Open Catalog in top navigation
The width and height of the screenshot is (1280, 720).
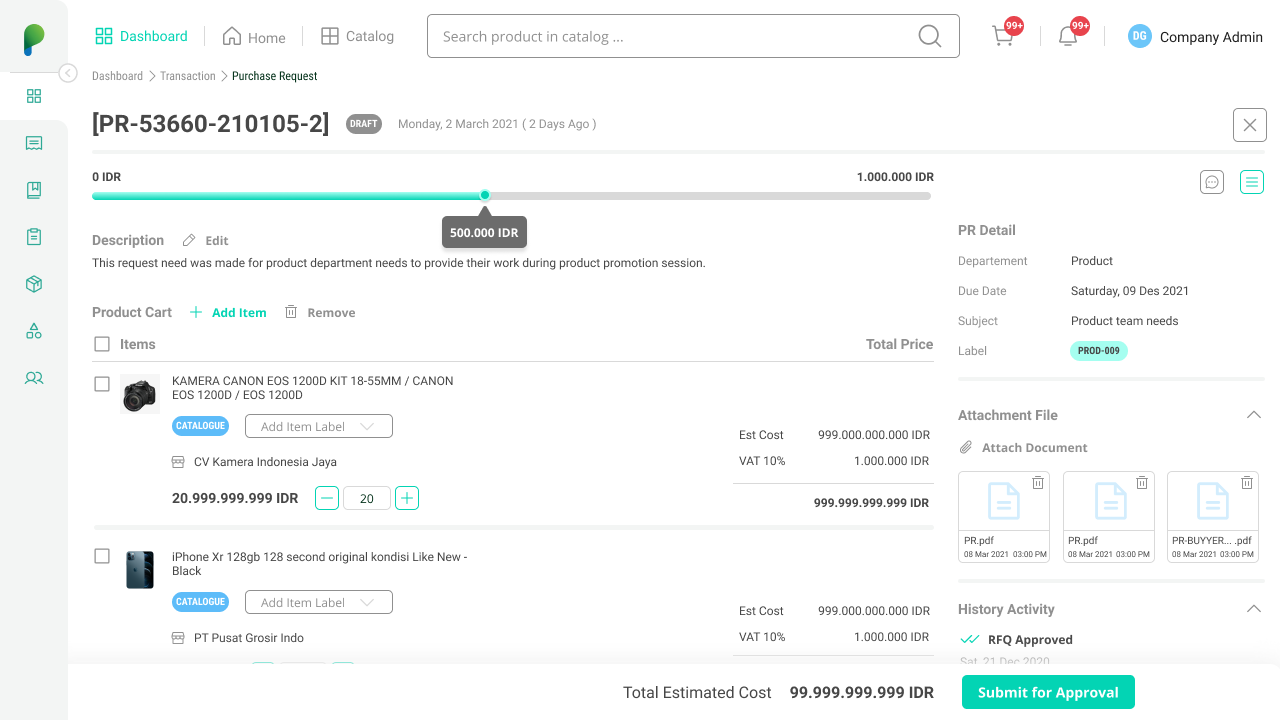coord(357,36)
